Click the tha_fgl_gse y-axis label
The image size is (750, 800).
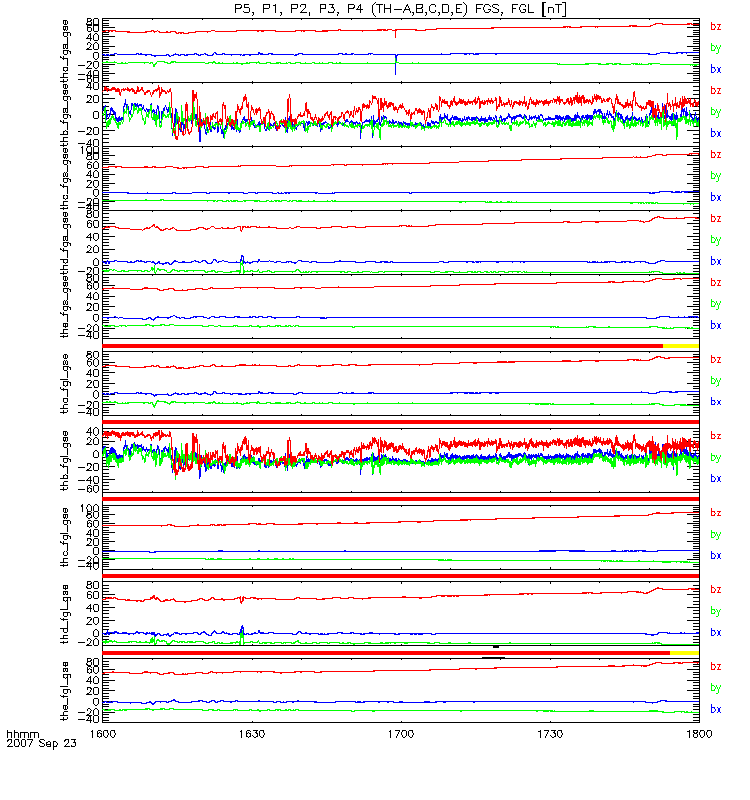click(x=65, y=384)
